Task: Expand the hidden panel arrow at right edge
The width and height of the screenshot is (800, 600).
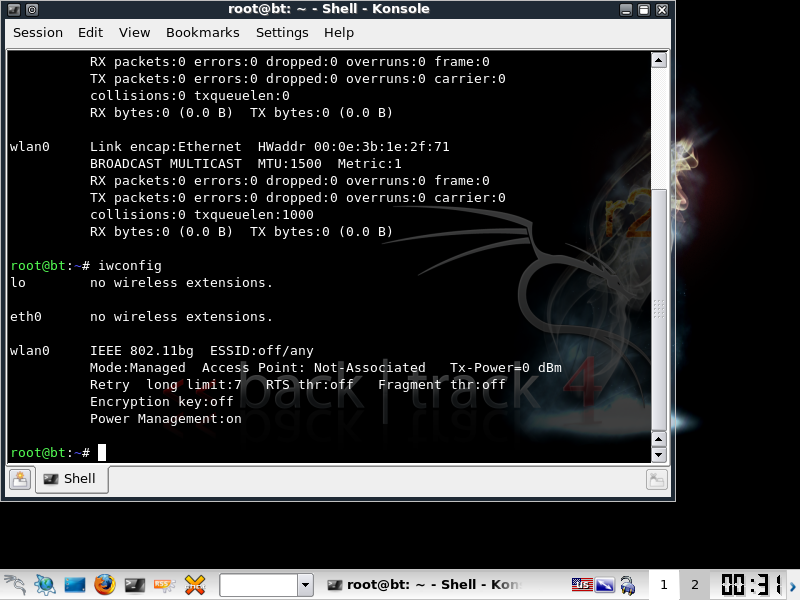Action: 793,585
